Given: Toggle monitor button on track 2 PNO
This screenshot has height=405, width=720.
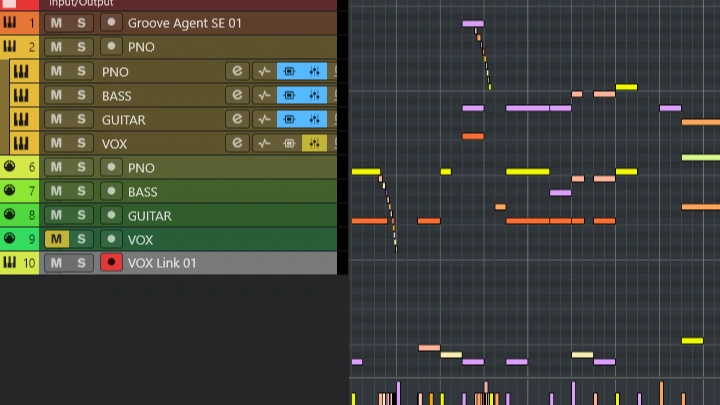Looking at the screenshot, I should (111, 47).
